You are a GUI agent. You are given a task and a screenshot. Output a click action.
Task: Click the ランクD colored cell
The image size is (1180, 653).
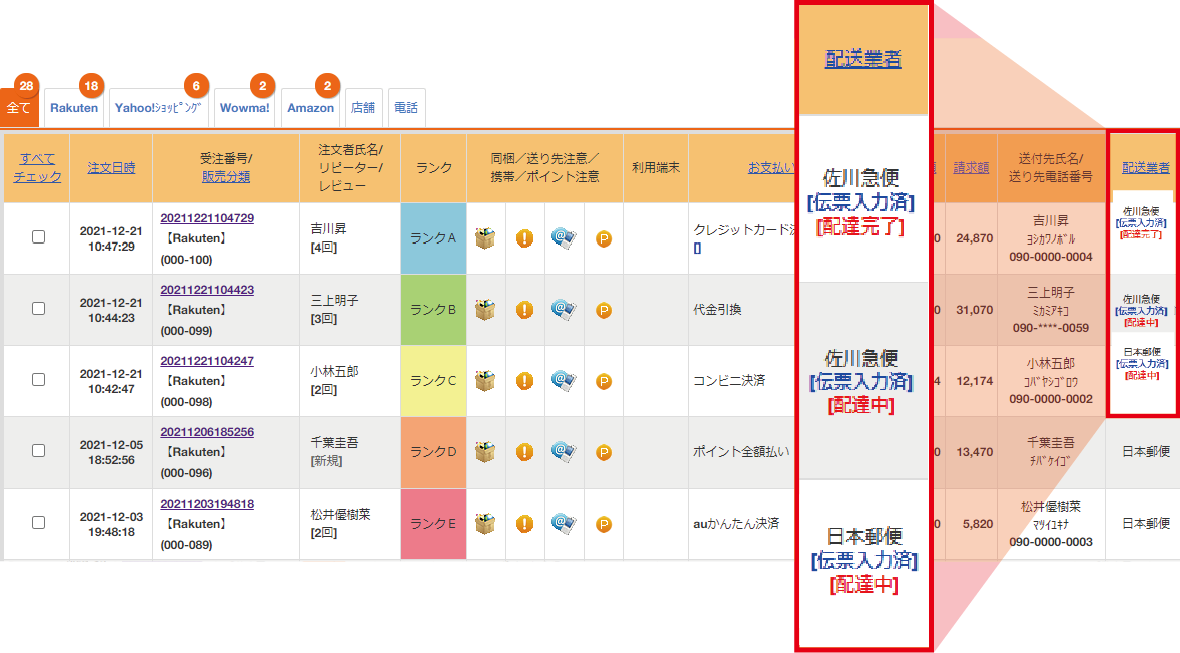click(433, 452)
